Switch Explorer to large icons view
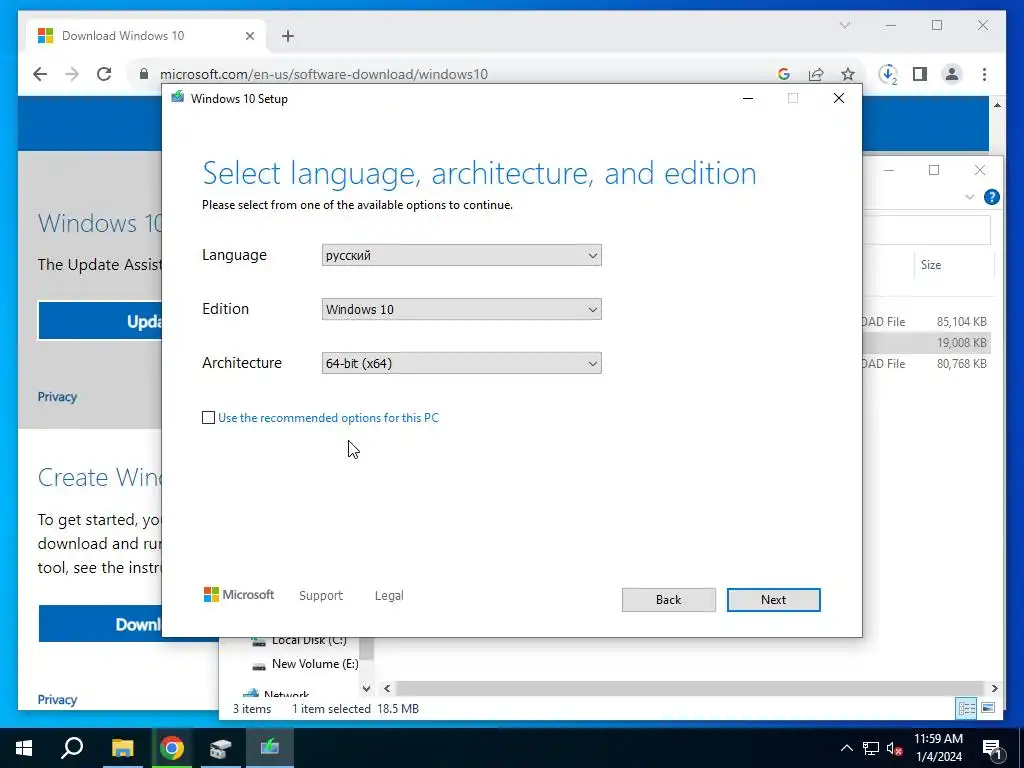Image resolution: width=1024 pixels, height=768 pixels. [987, 708]
